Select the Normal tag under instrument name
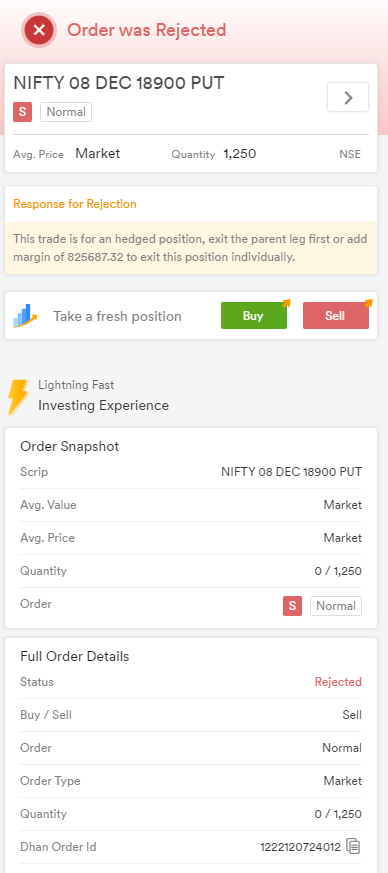 (66, 112)
